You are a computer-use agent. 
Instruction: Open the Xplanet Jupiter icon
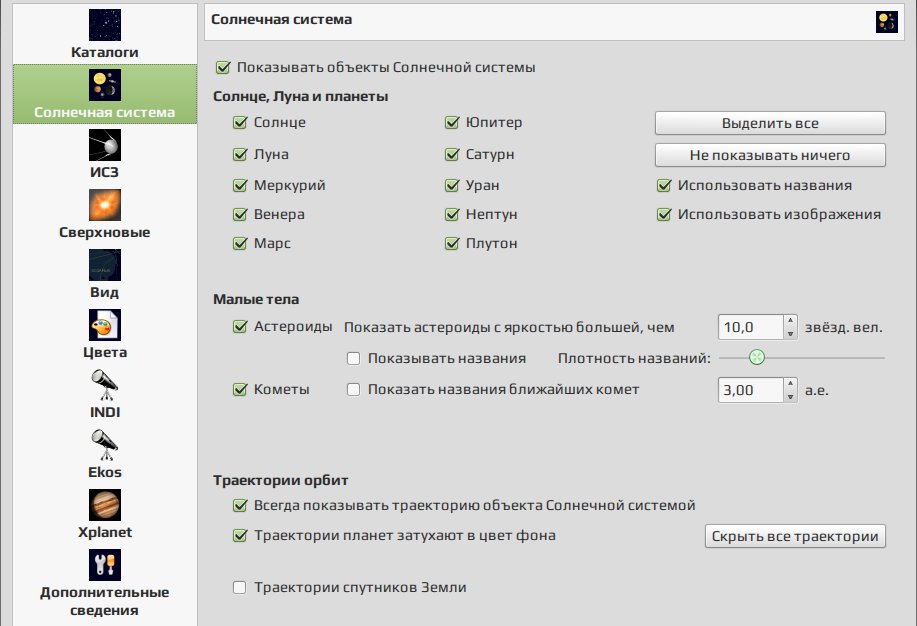coord(105,505)
